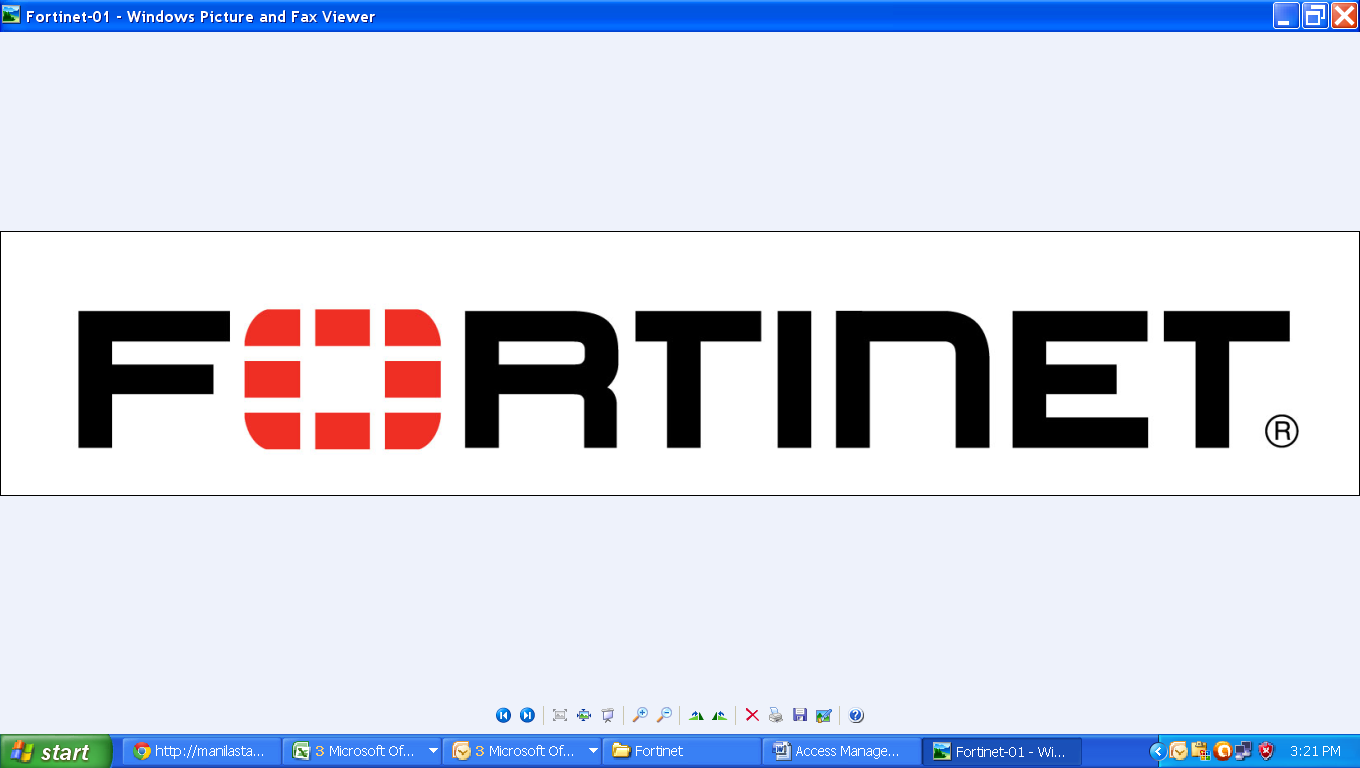Print the current picture
This screenshot has height=768, width=1360.
coord(776,715)
